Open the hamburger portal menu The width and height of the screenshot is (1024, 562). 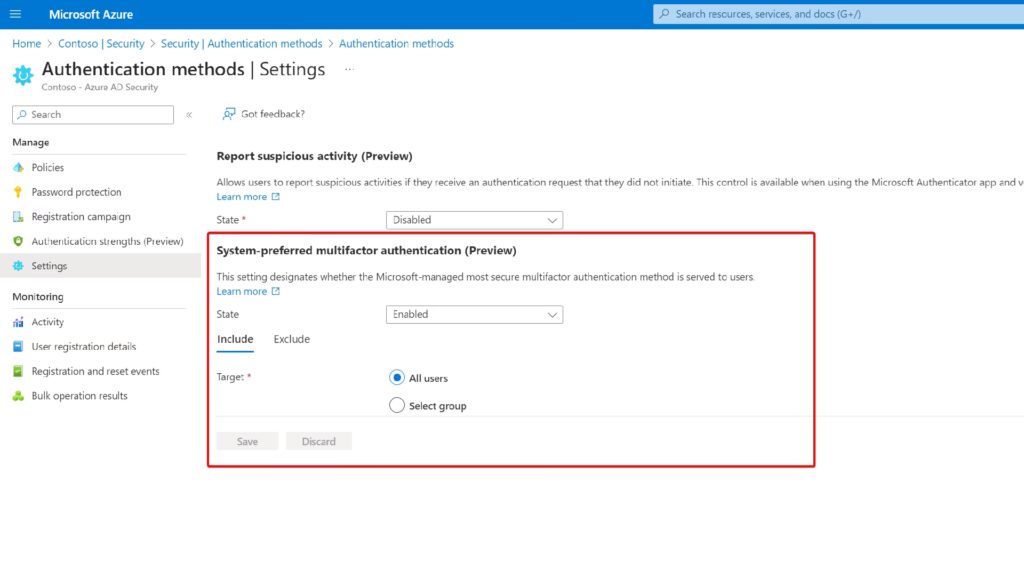(x=15, y=14)
